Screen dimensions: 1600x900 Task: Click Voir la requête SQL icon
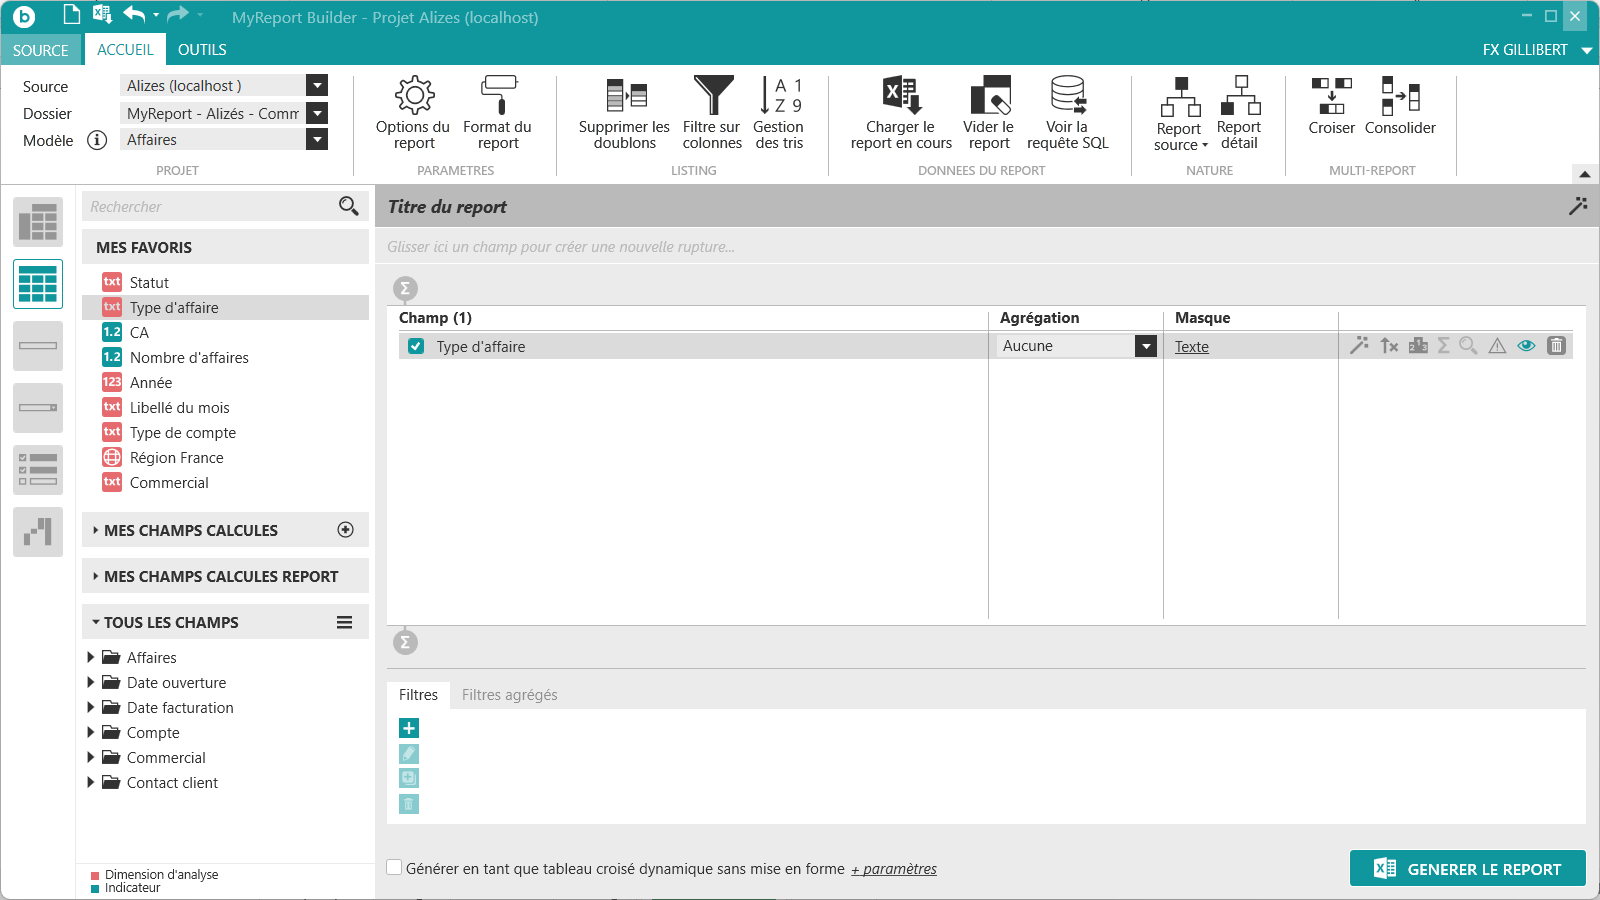point(1068,96)
